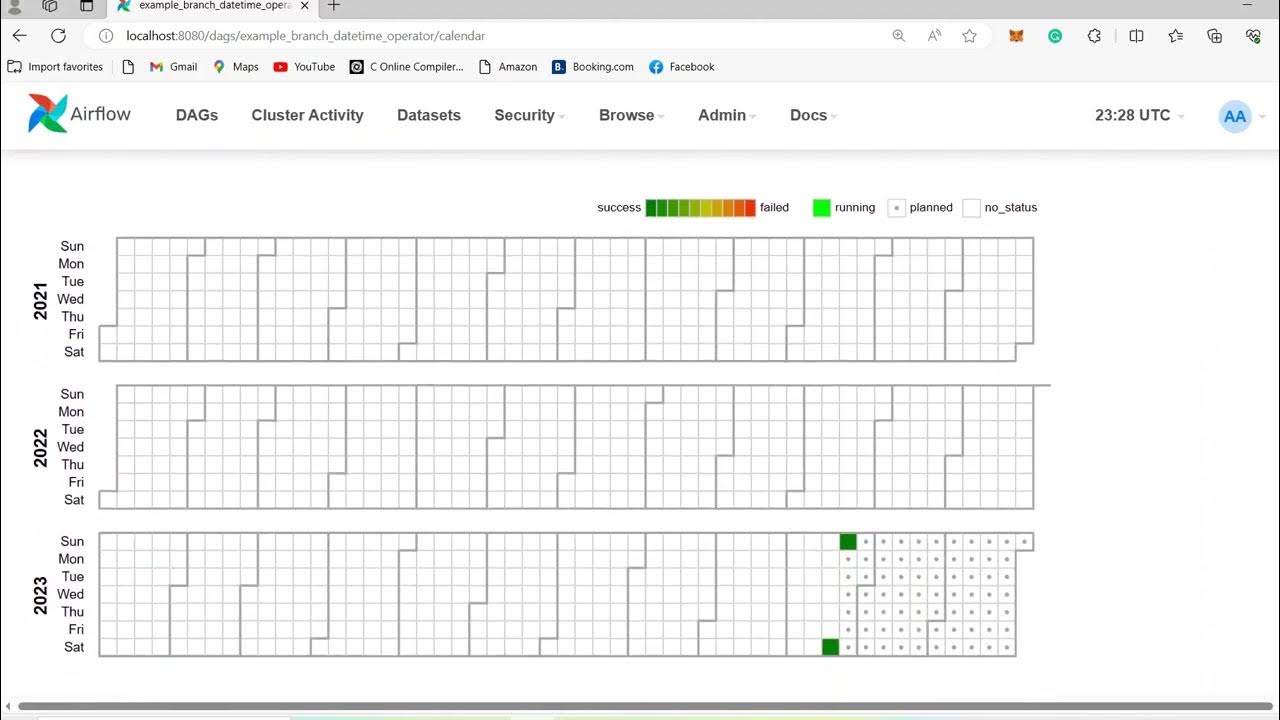The height and width of the screenshot is (720, 1280).
Task: Open the Gmail bookmark
Action: (x=173, y=67)
